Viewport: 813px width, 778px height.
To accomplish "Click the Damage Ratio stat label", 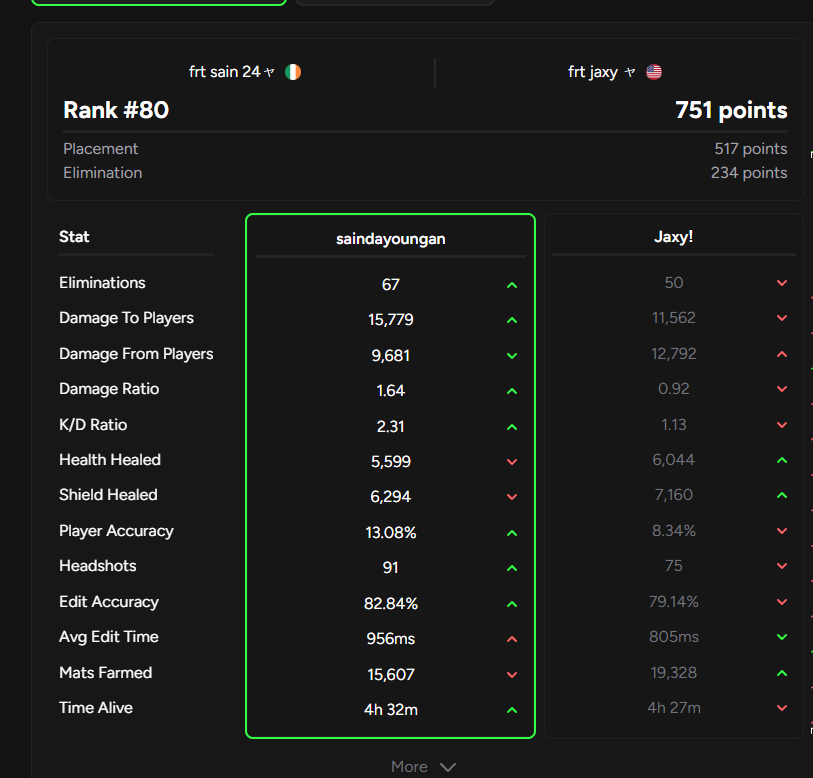I will [x=109, y=389].
